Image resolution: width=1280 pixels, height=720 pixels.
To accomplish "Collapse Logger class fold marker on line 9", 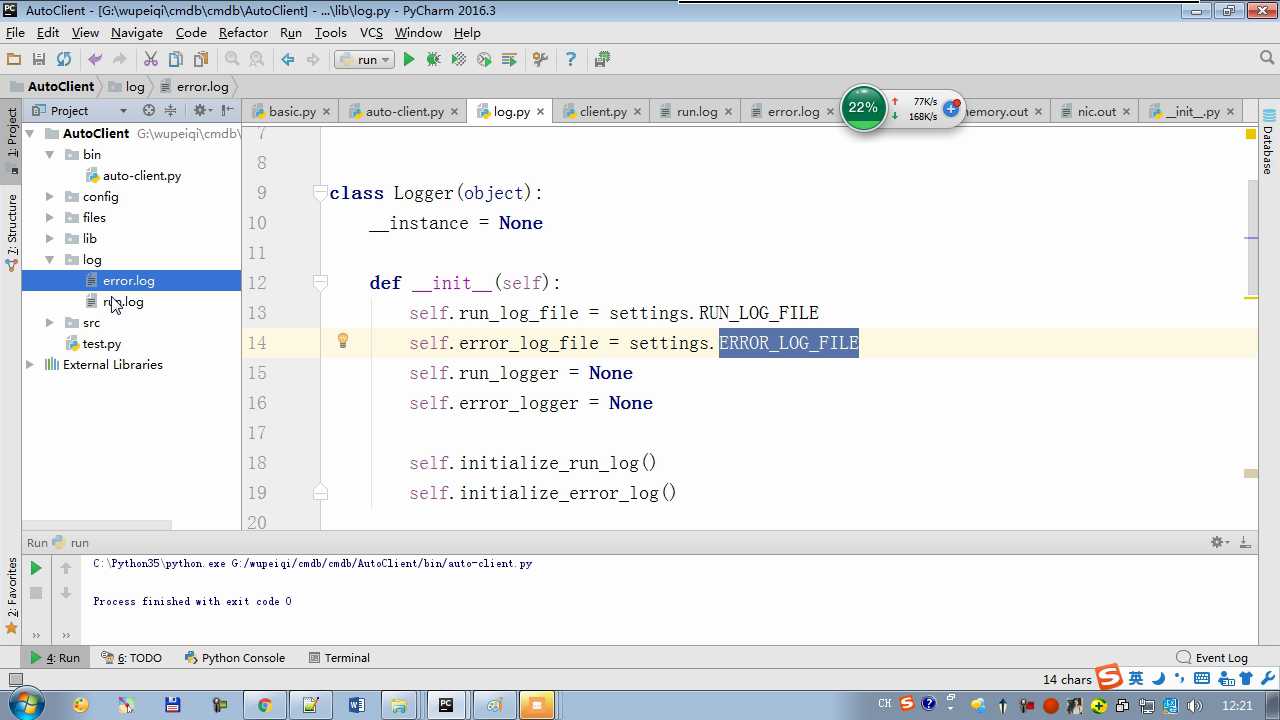I will coord(320,192).
